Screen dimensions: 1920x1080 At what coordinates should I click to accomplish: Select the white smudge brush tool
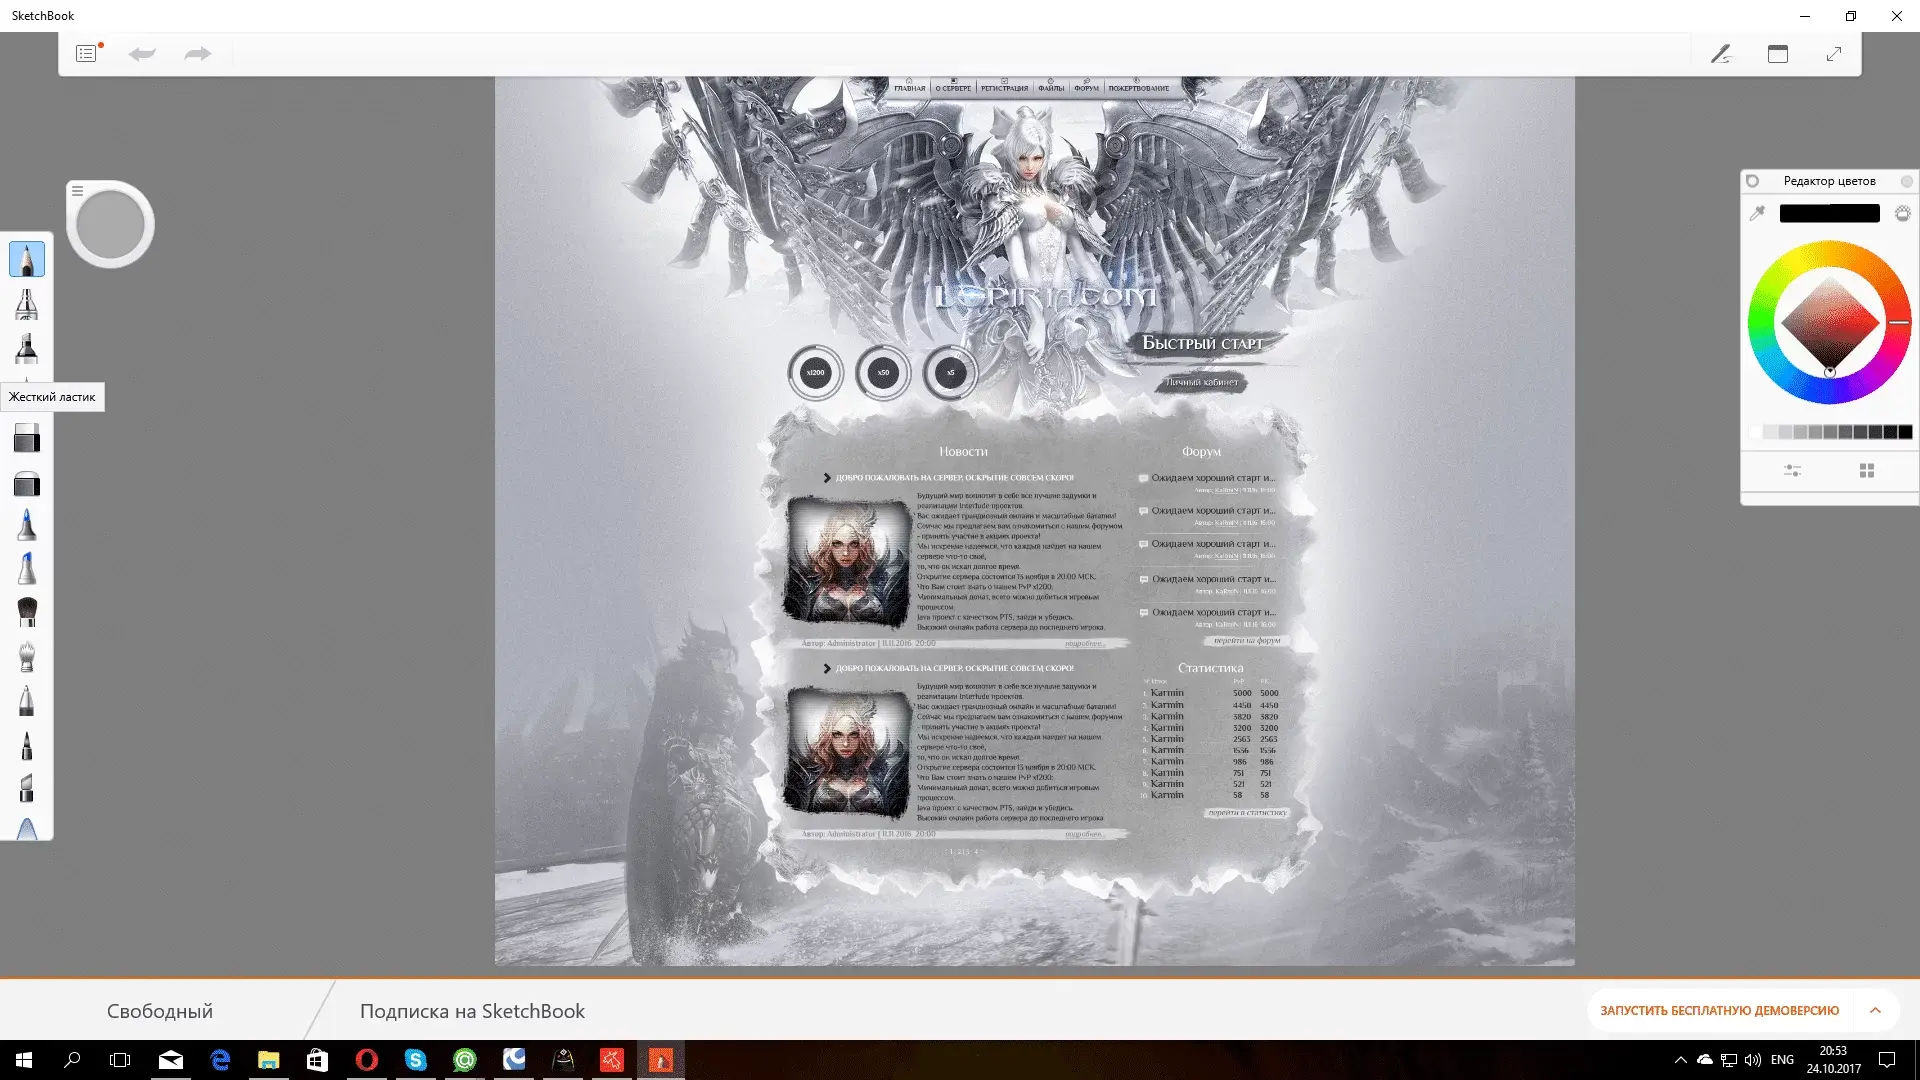pyautogui.click(x=27, y=656)
